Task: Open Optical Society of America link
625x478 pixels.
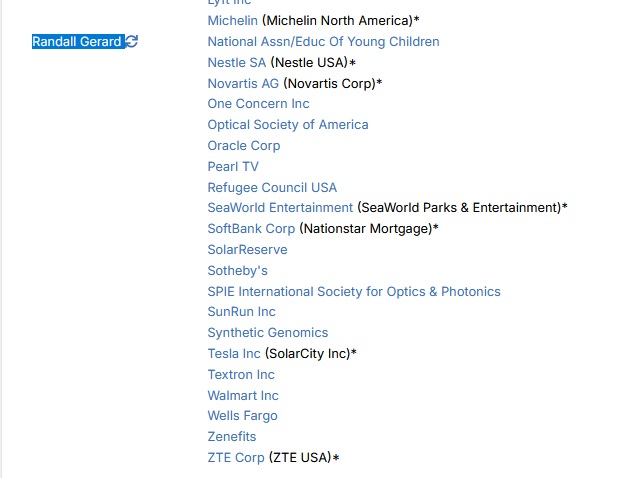Action: [x=288, y=125]
